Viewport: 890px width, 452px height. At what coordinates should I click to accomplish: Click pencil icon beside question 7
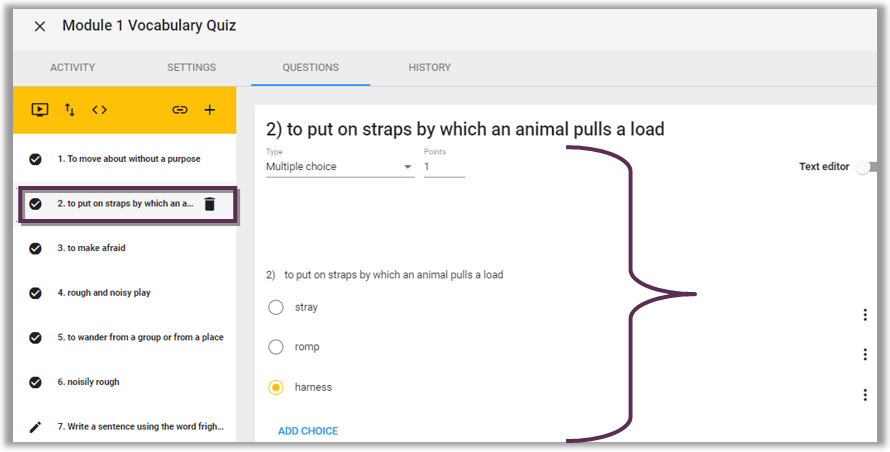[35, 426]
